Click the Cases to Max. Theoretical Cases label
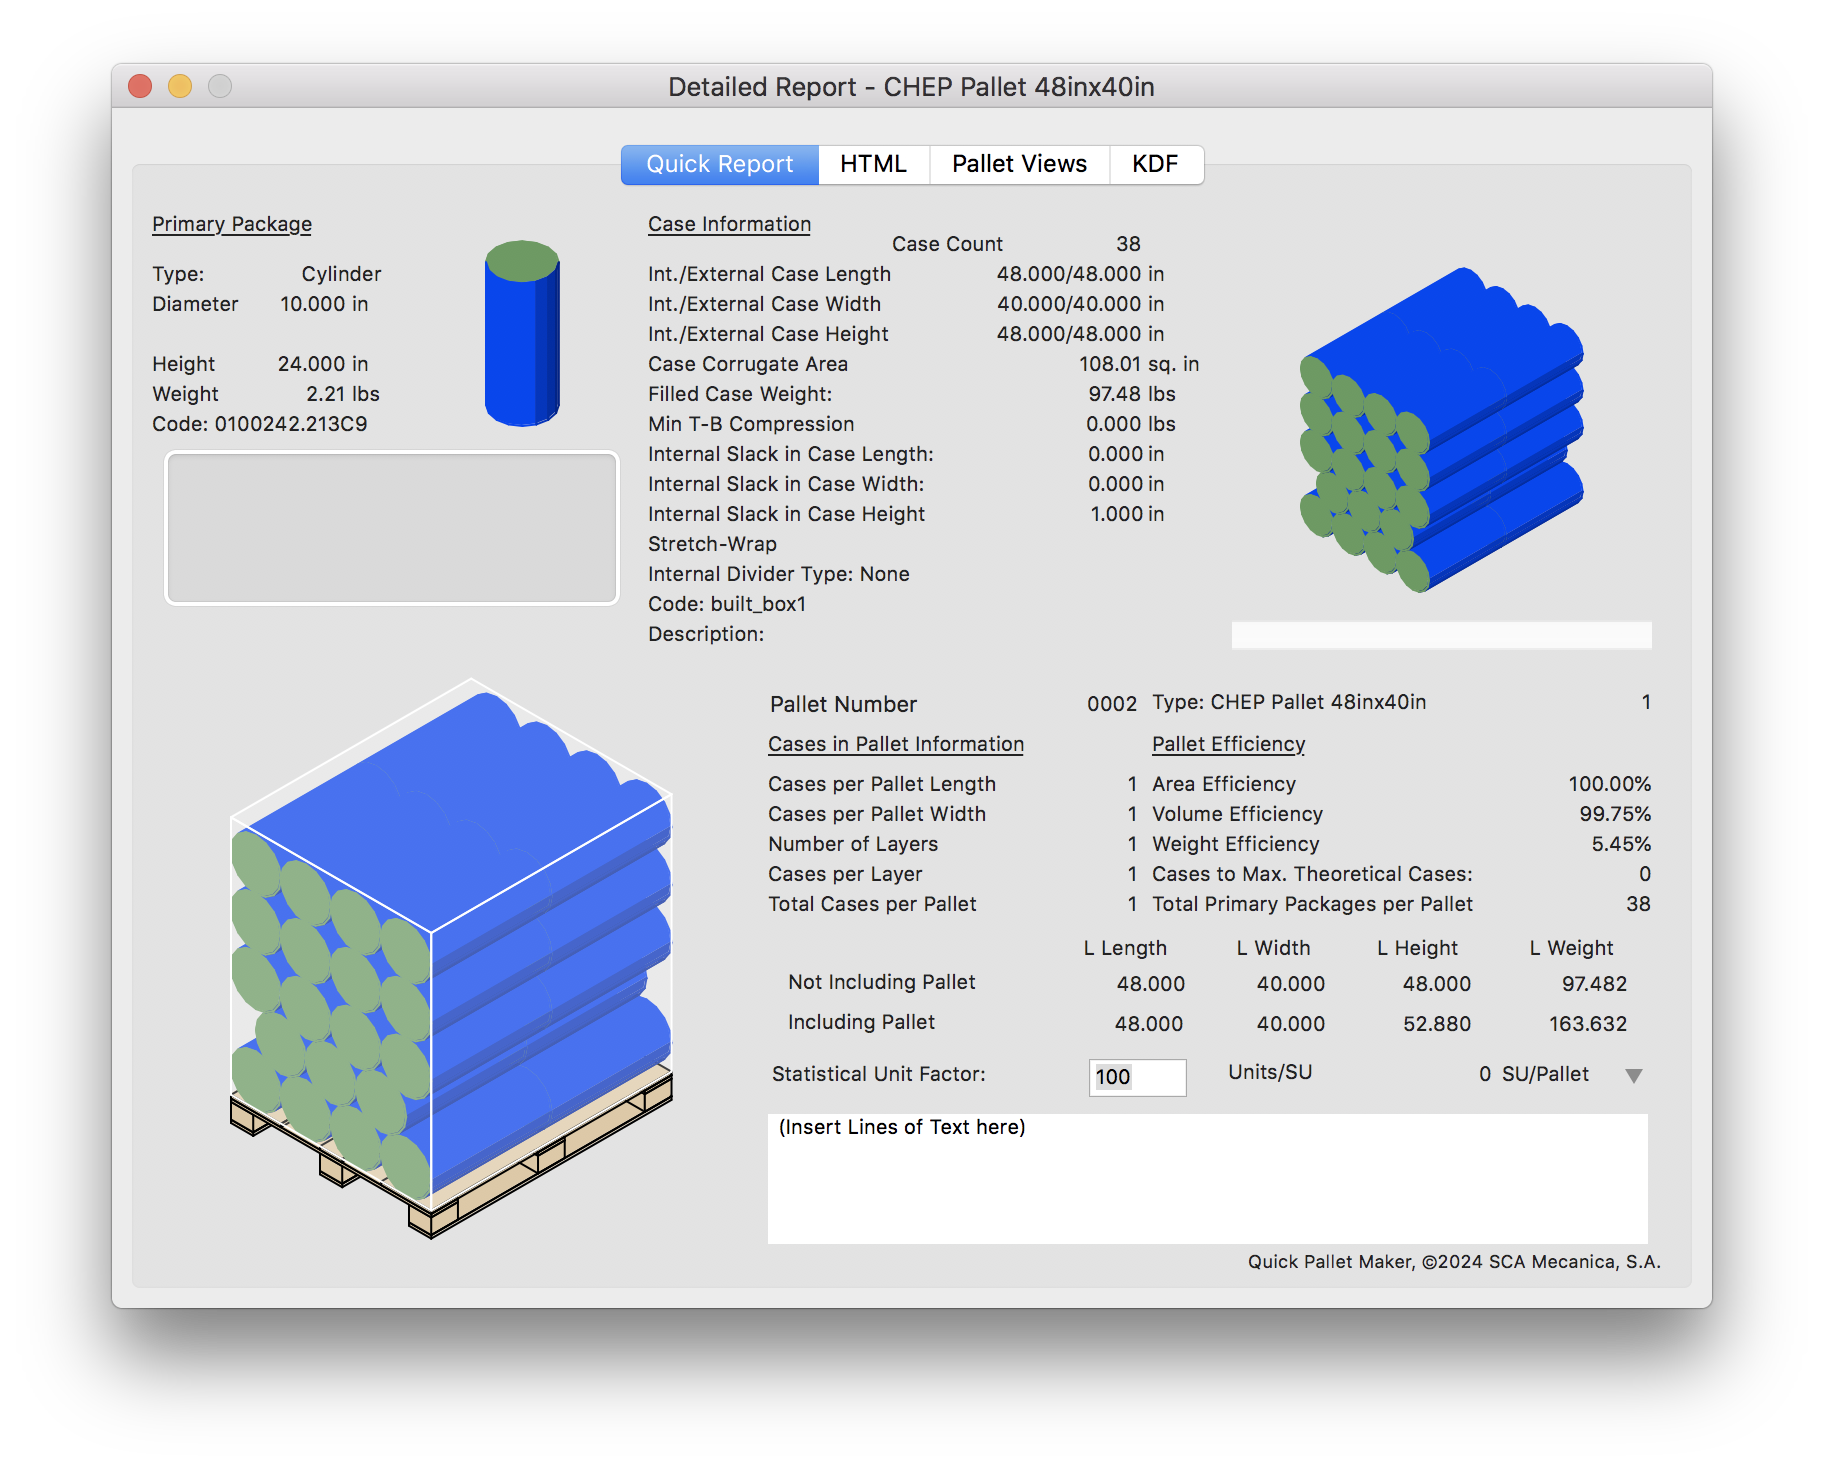1824x1468 pixels. 1312,874
